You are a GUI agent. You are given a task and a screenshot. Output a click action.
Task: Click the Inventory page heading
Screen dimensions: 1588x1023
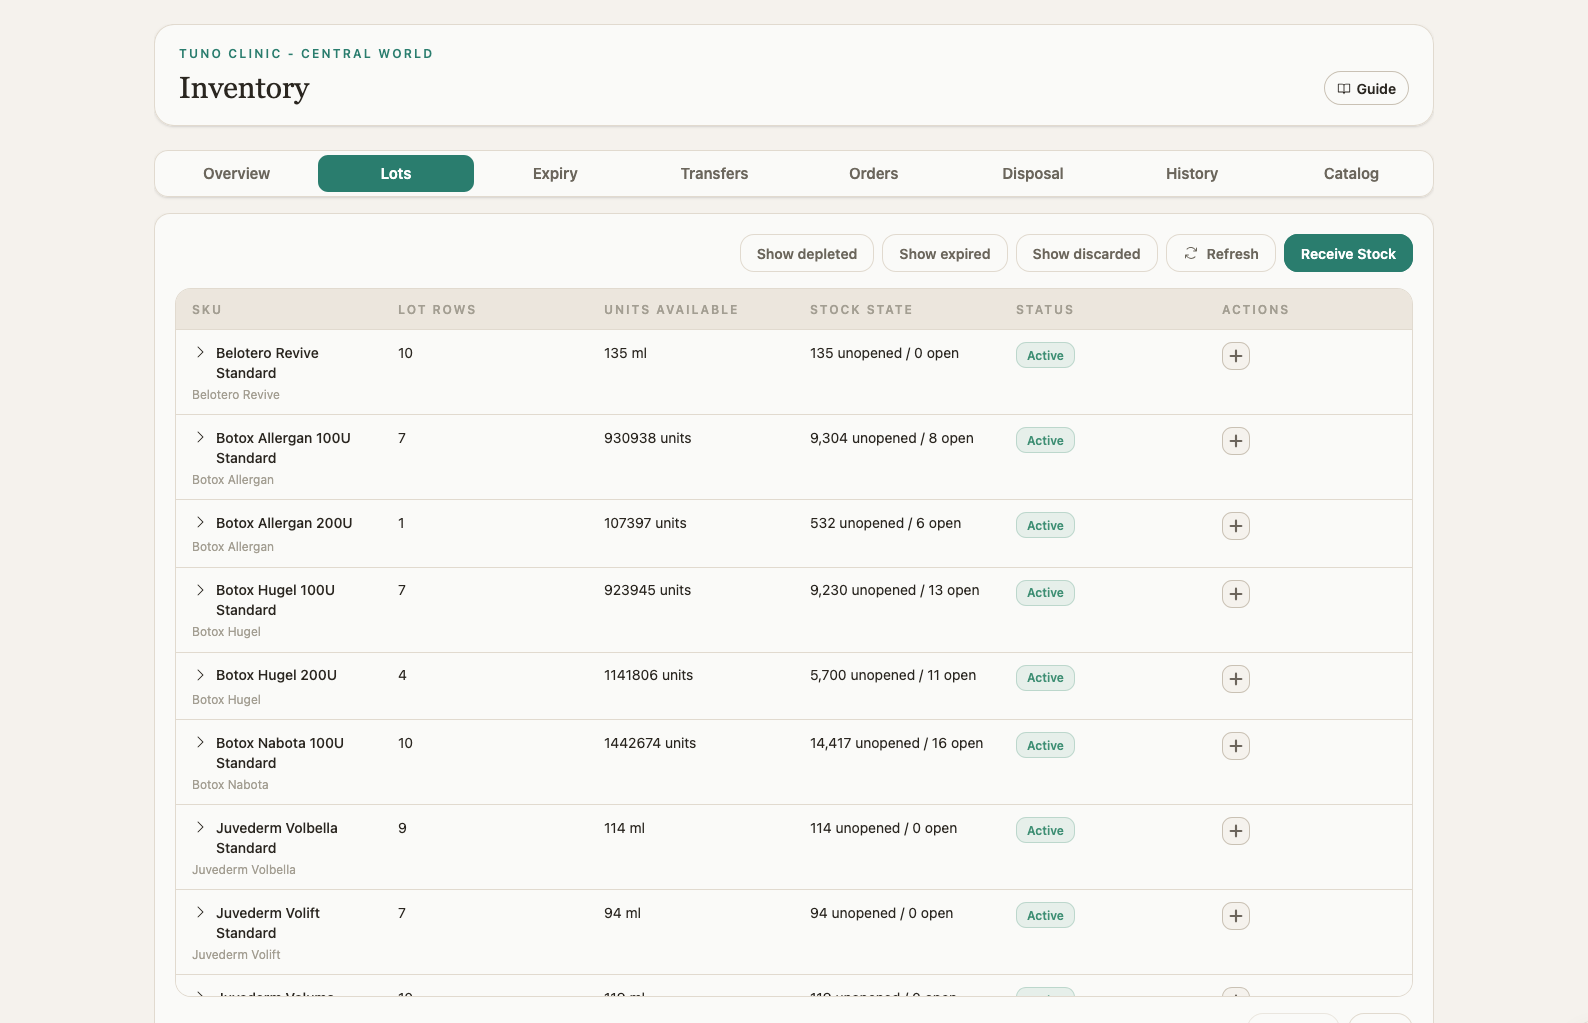click(244, 88)
